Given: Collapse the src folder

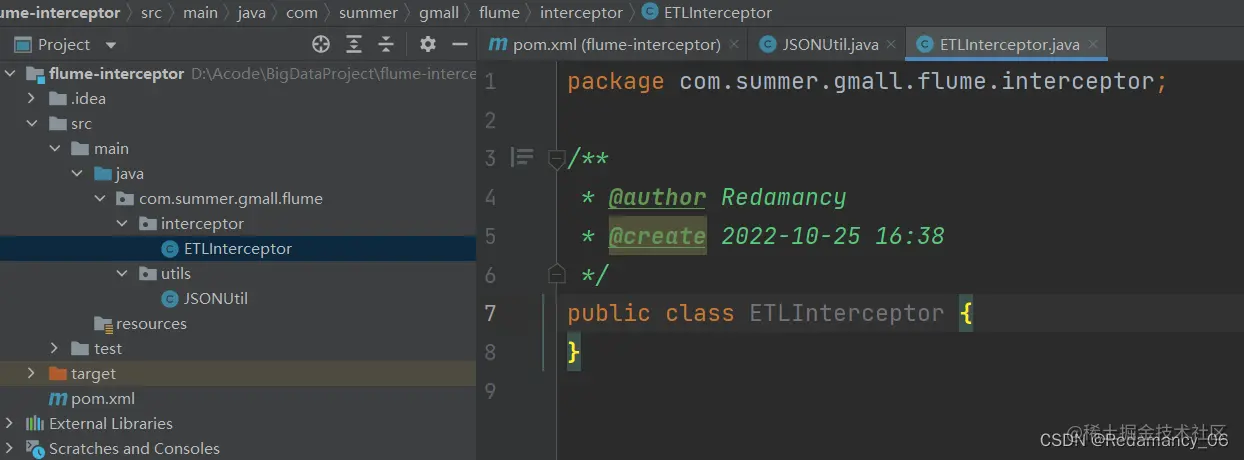Looking at the screenshot, I should 32,123.
